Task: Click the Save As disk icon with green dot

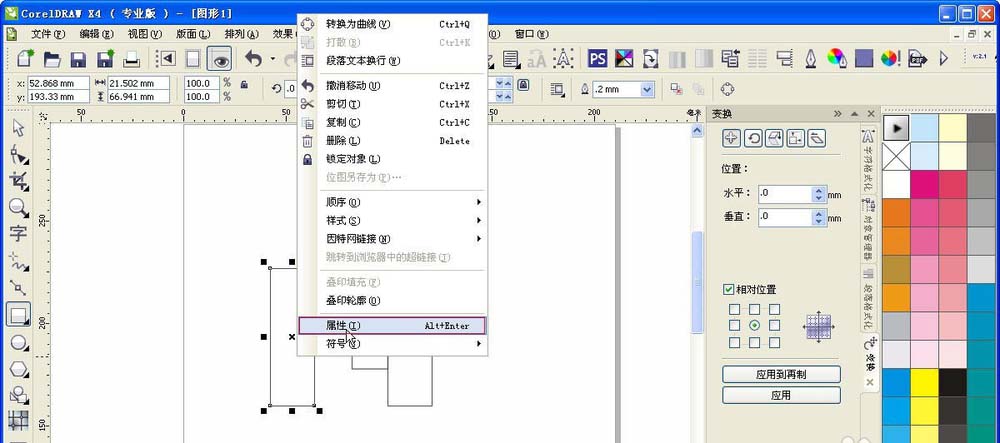Action: point(105,59)
